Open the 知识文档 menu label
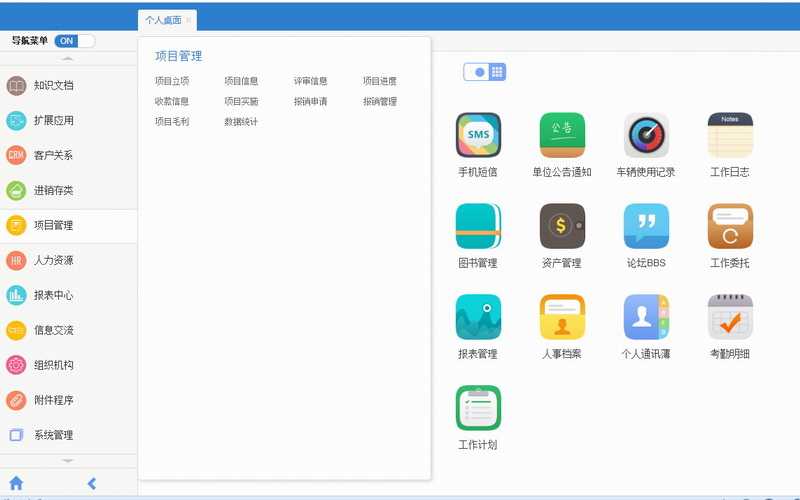Viewport: 800px width, 500px height. [x=54, y=86]
